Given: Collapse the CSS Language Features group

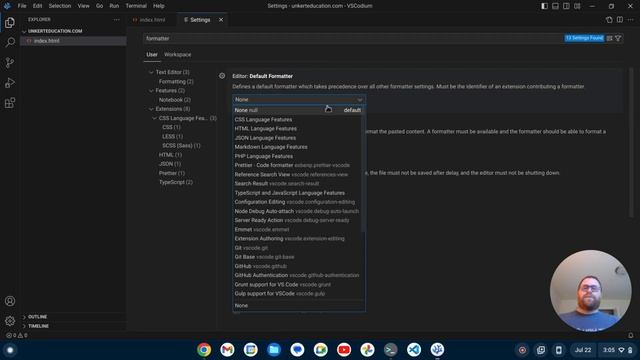Looking at the screenshot, I should pos(154,118).
